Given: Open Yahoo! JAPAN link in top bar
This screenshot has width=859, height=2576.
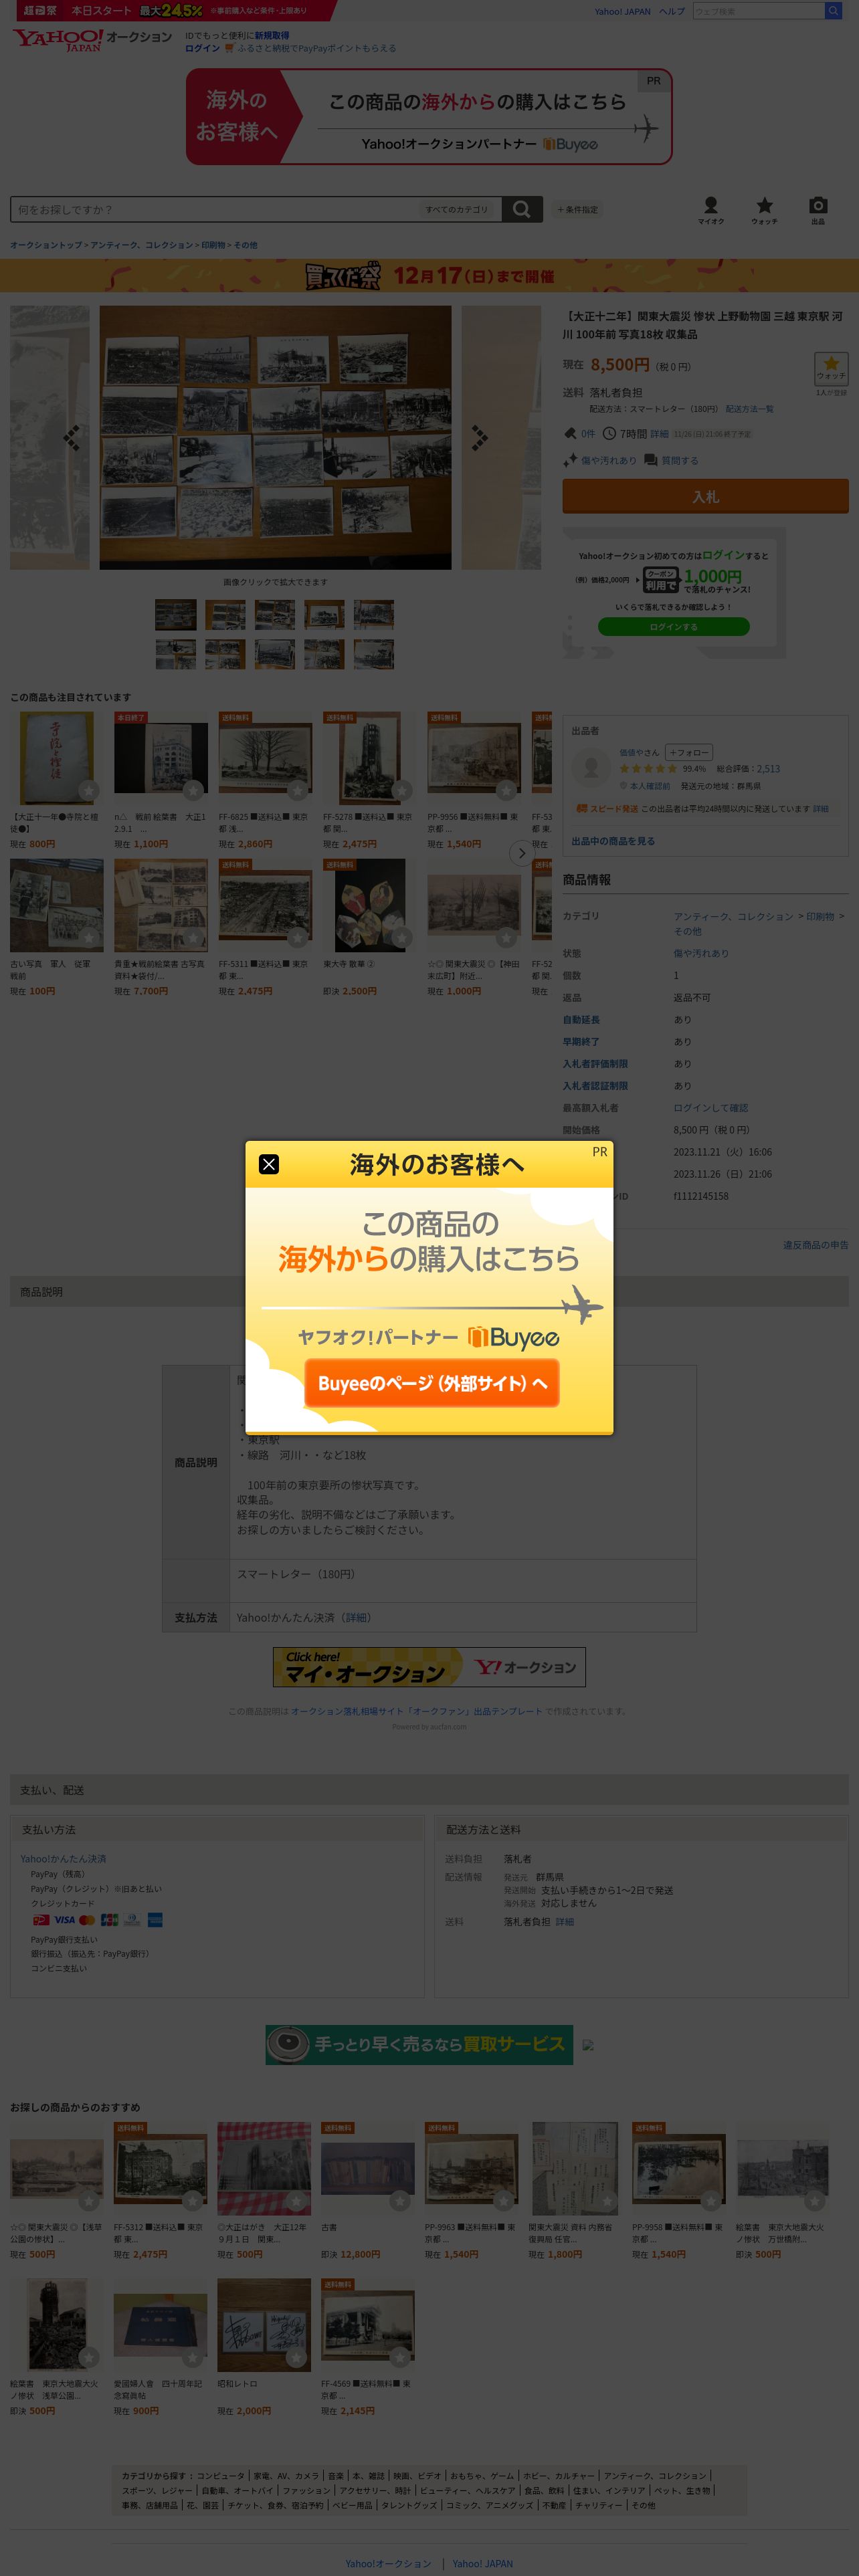Looking at the screenshot, I should (622, 11).
